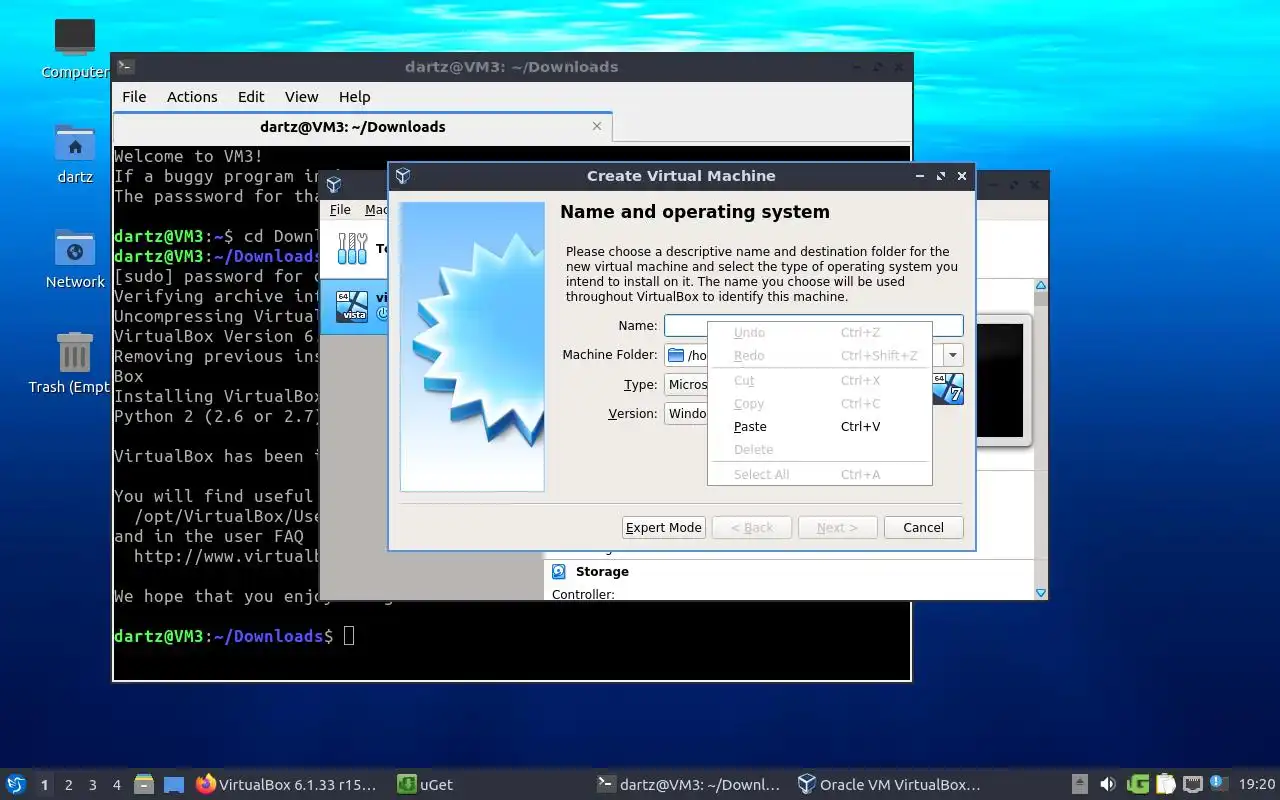Switch to Oracle VM VirtualBox taskbar entry
The height and width of the screenshot is (800, 1280).
coord(889,785)
